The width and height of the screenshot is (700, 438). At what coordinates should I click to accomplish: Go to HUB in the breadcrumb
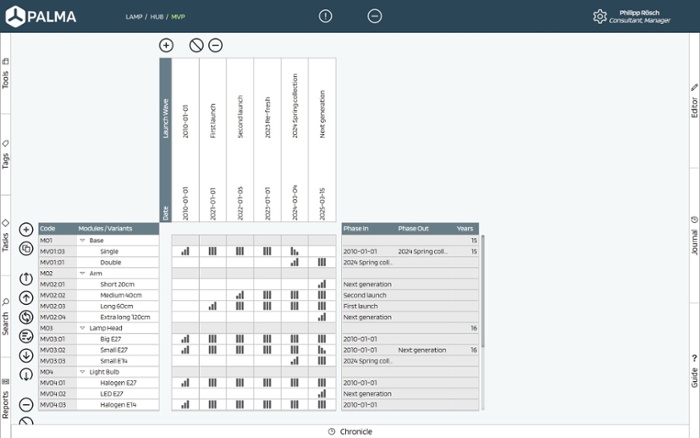click(157, 17)
